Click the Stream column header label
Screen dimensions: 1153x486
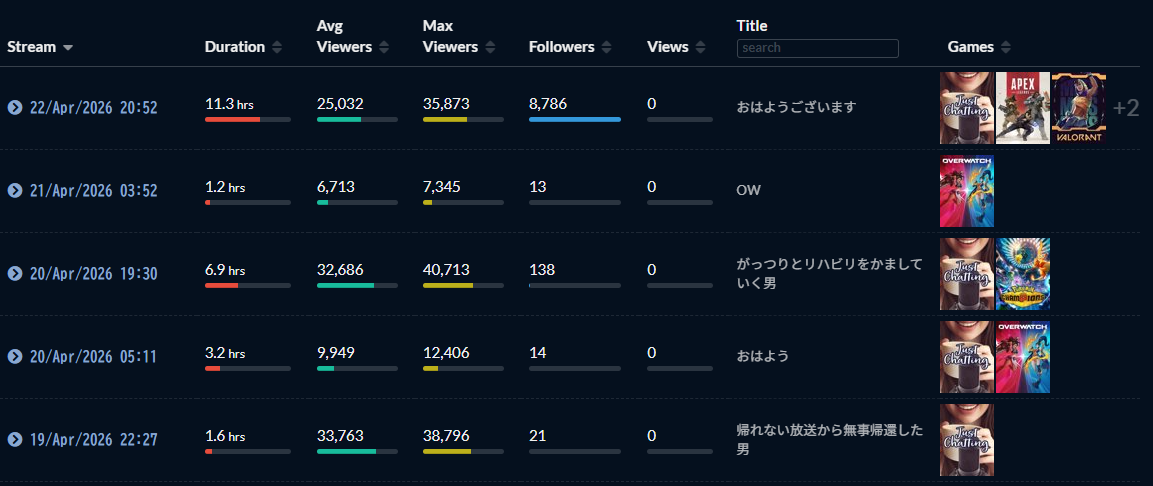click(x=31, y=47)
